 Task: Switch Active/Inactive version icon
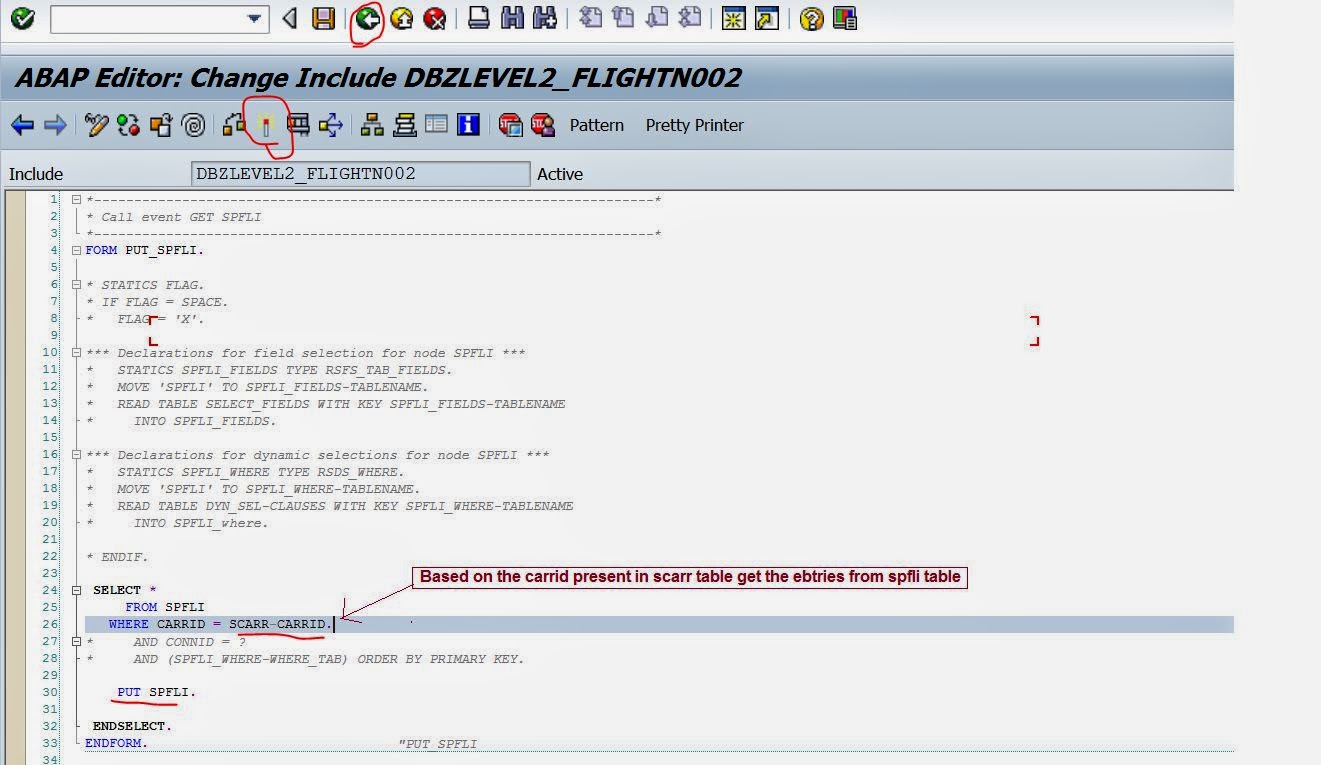[128, 125]
